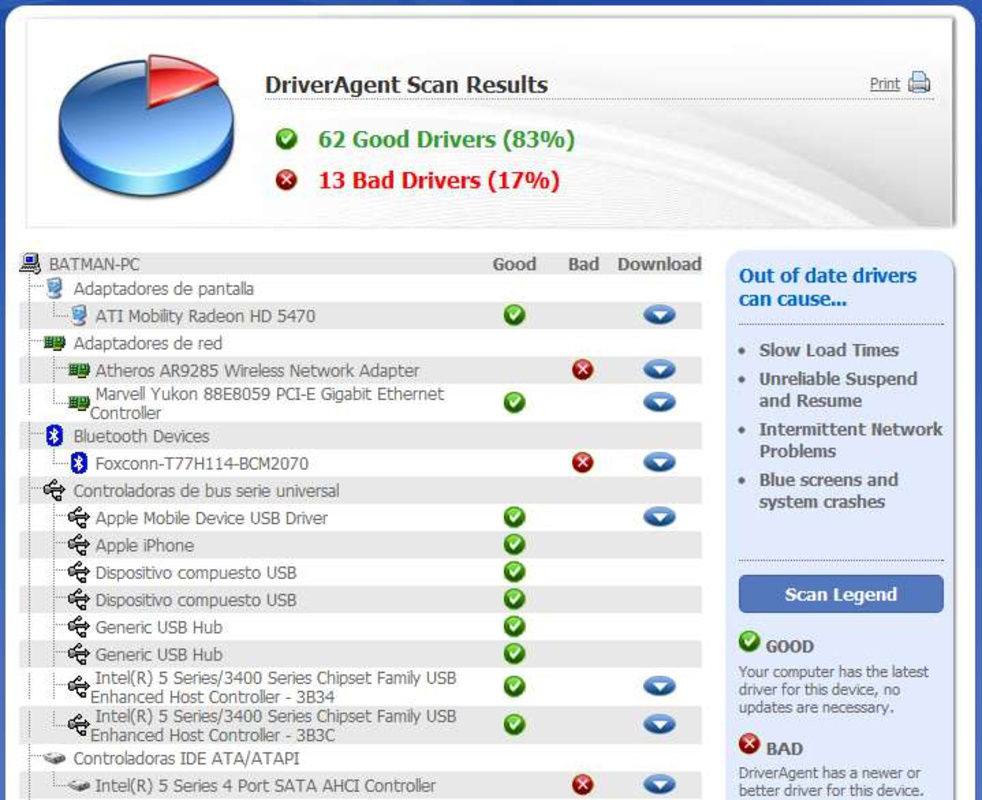
Task: Click the BAD legend red X icon
Action: [749, 744]
